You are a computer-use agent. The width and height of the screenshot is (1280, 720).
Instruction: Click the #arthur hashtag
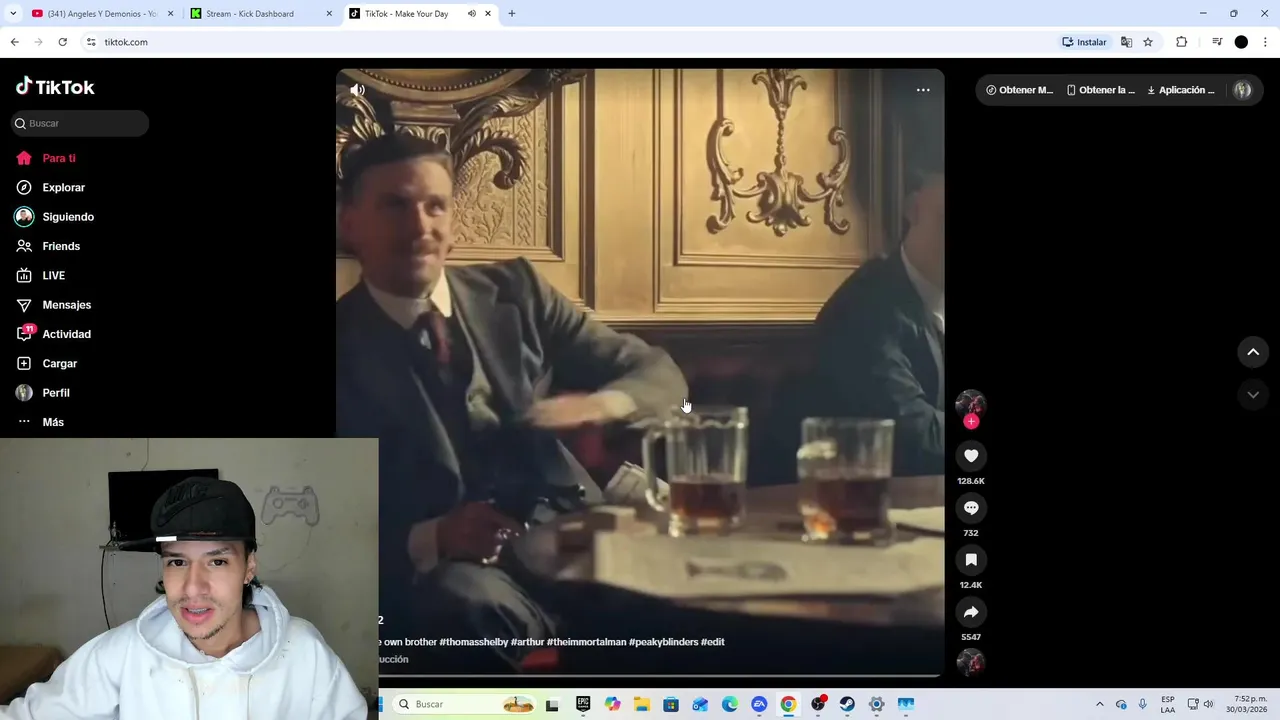[527, 642]
